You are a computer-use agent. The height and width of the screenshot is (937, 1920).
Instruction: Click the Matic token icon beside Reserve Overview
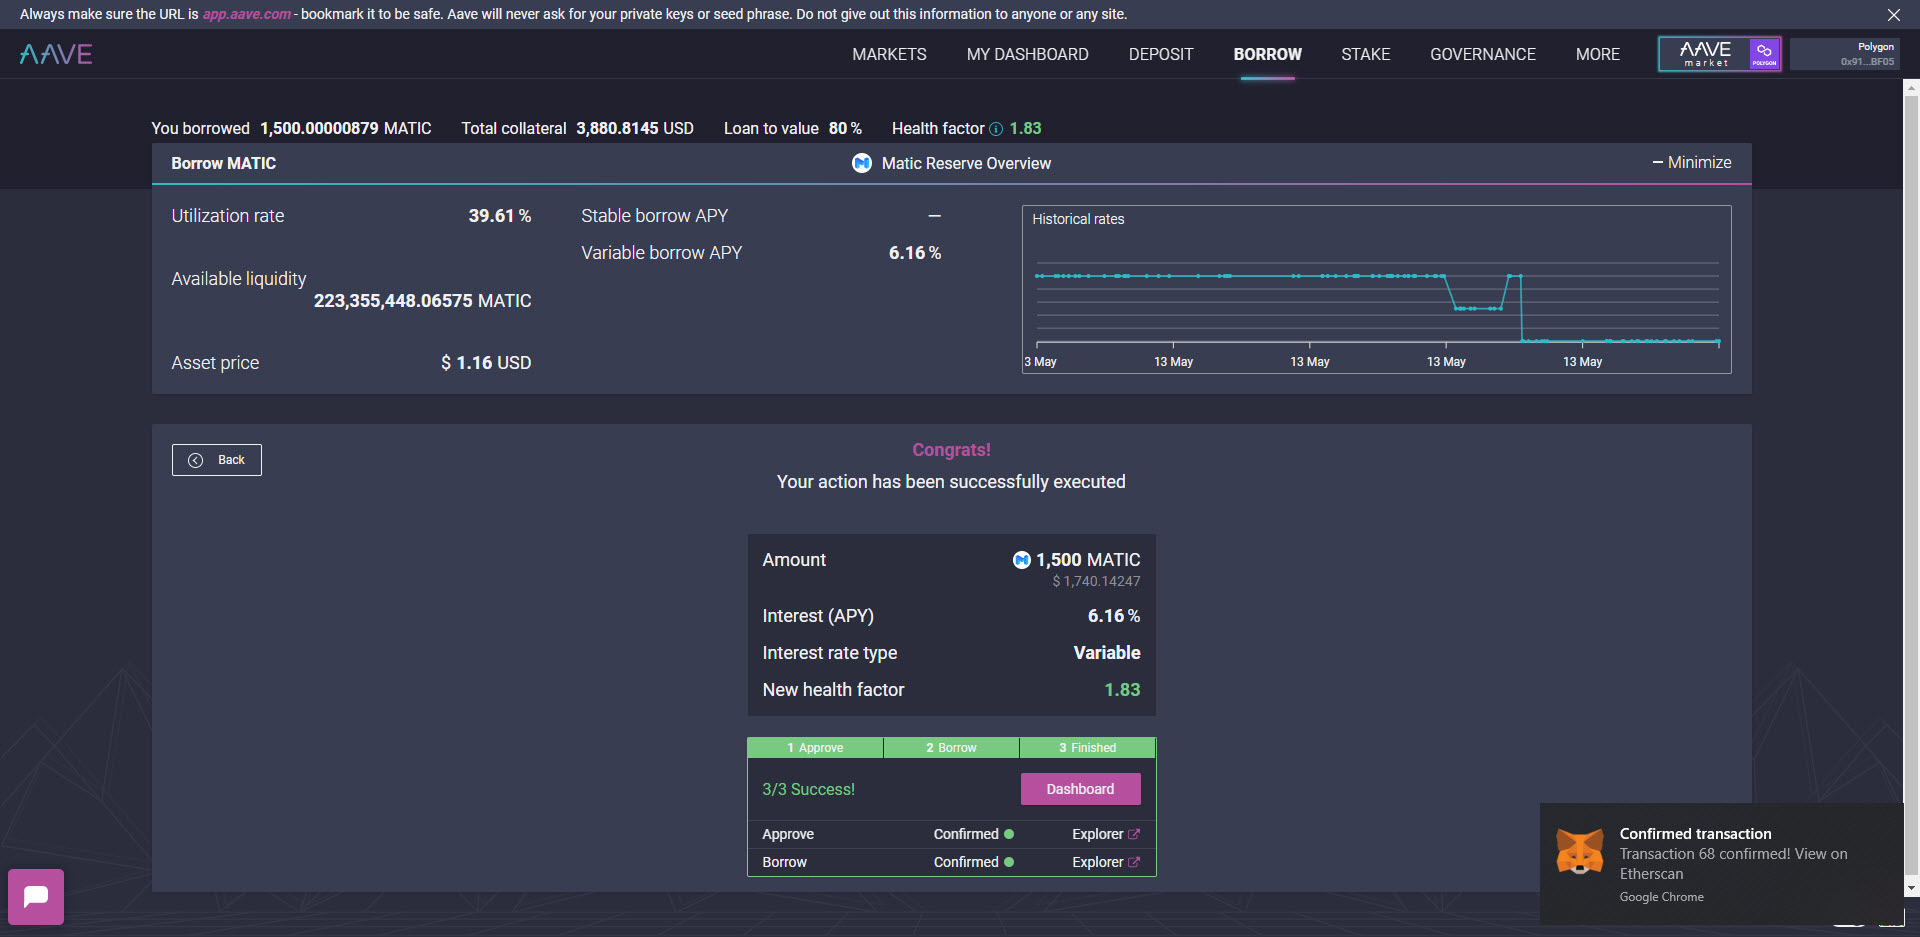point(862,163)
